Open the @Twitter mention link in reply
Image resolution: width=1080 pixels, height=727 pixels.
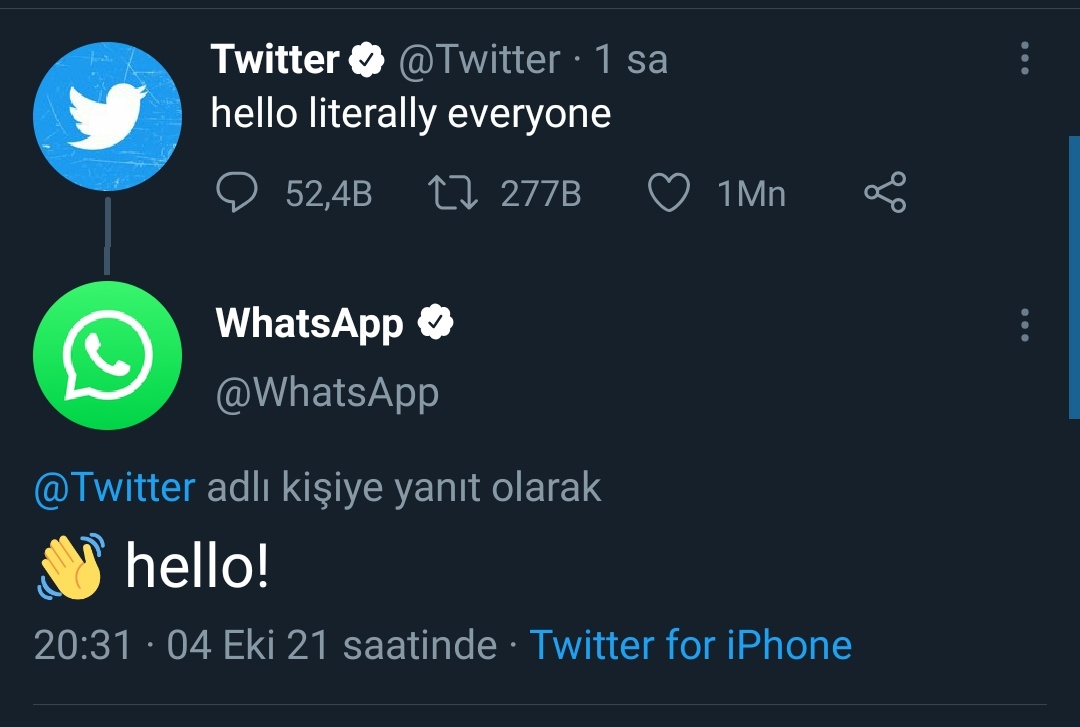114,488
